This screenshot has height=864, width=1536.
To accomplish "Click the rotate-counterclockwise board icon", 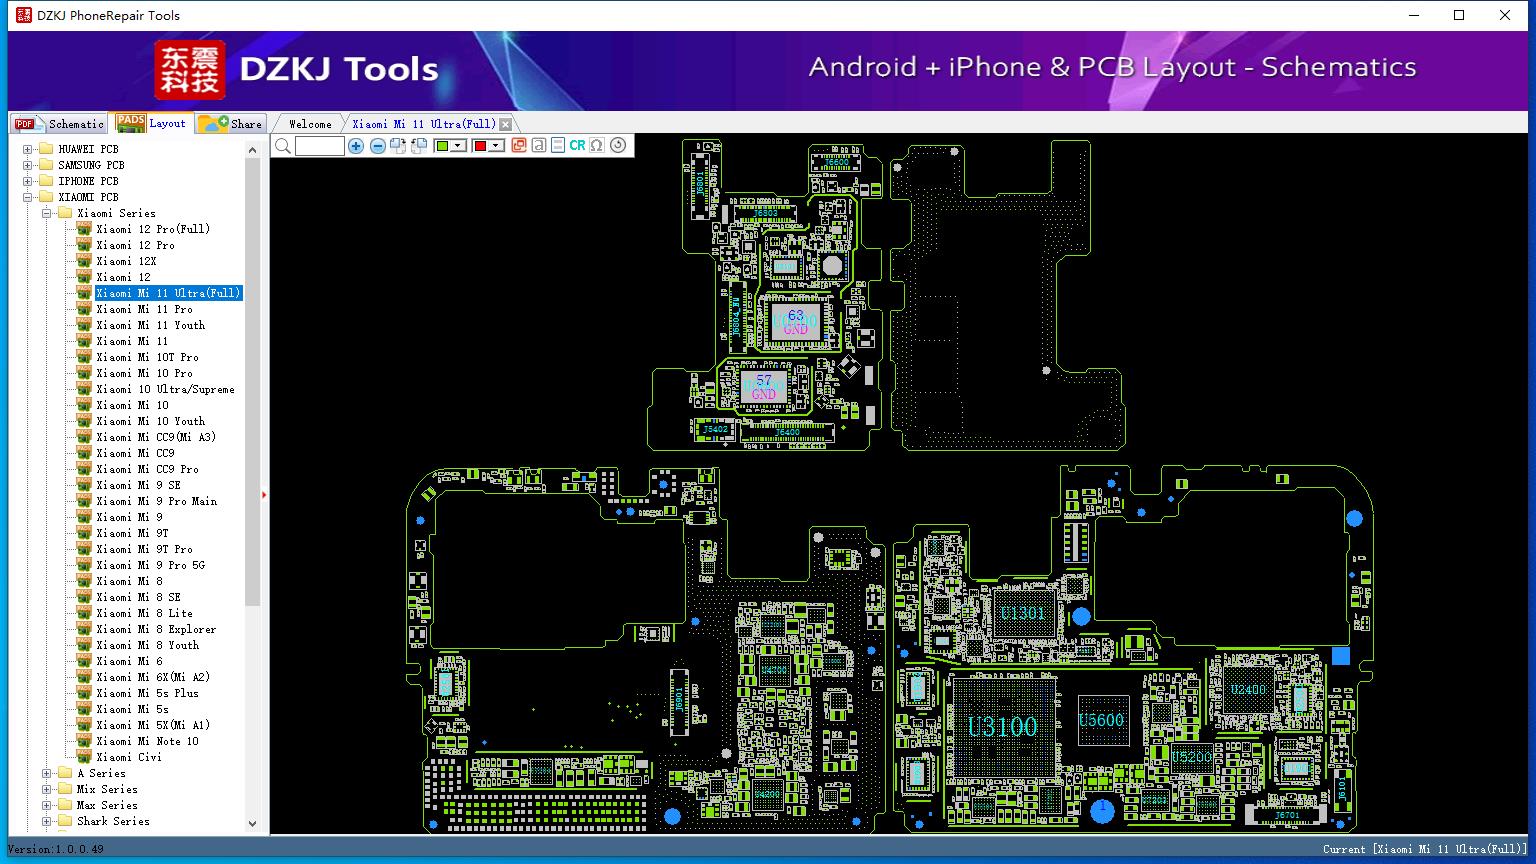I will coord(419,146).
